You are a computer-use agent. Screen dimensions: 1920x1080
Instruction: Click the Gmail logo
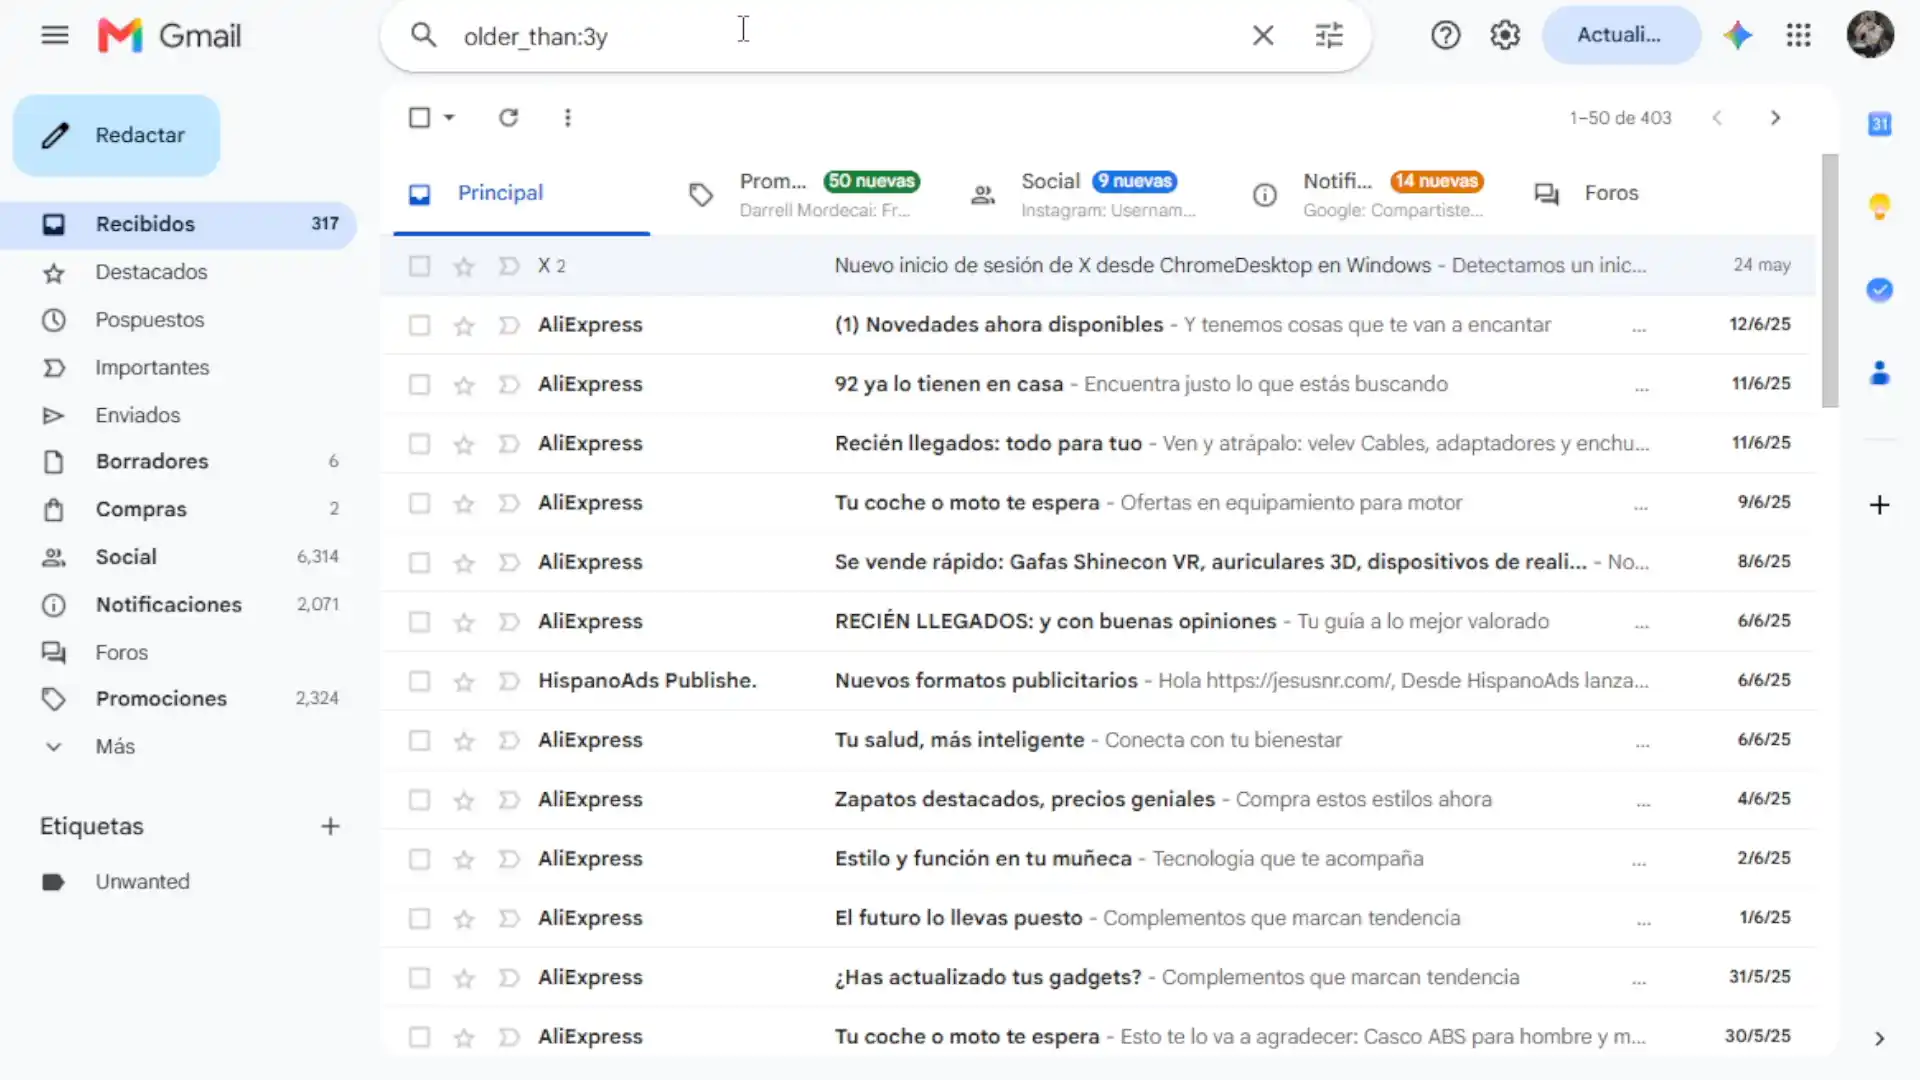click(170, 36)
